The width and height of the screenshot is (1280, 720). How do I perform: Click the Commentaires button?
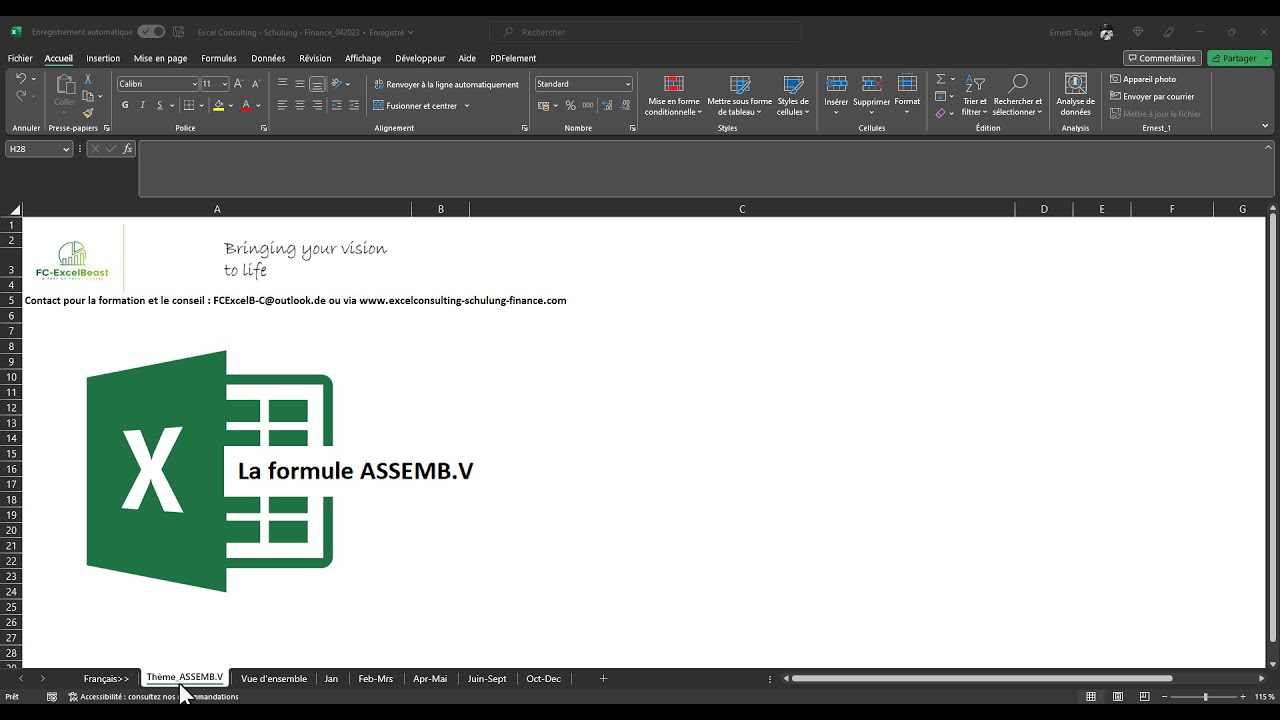[x=1163, y=58]
